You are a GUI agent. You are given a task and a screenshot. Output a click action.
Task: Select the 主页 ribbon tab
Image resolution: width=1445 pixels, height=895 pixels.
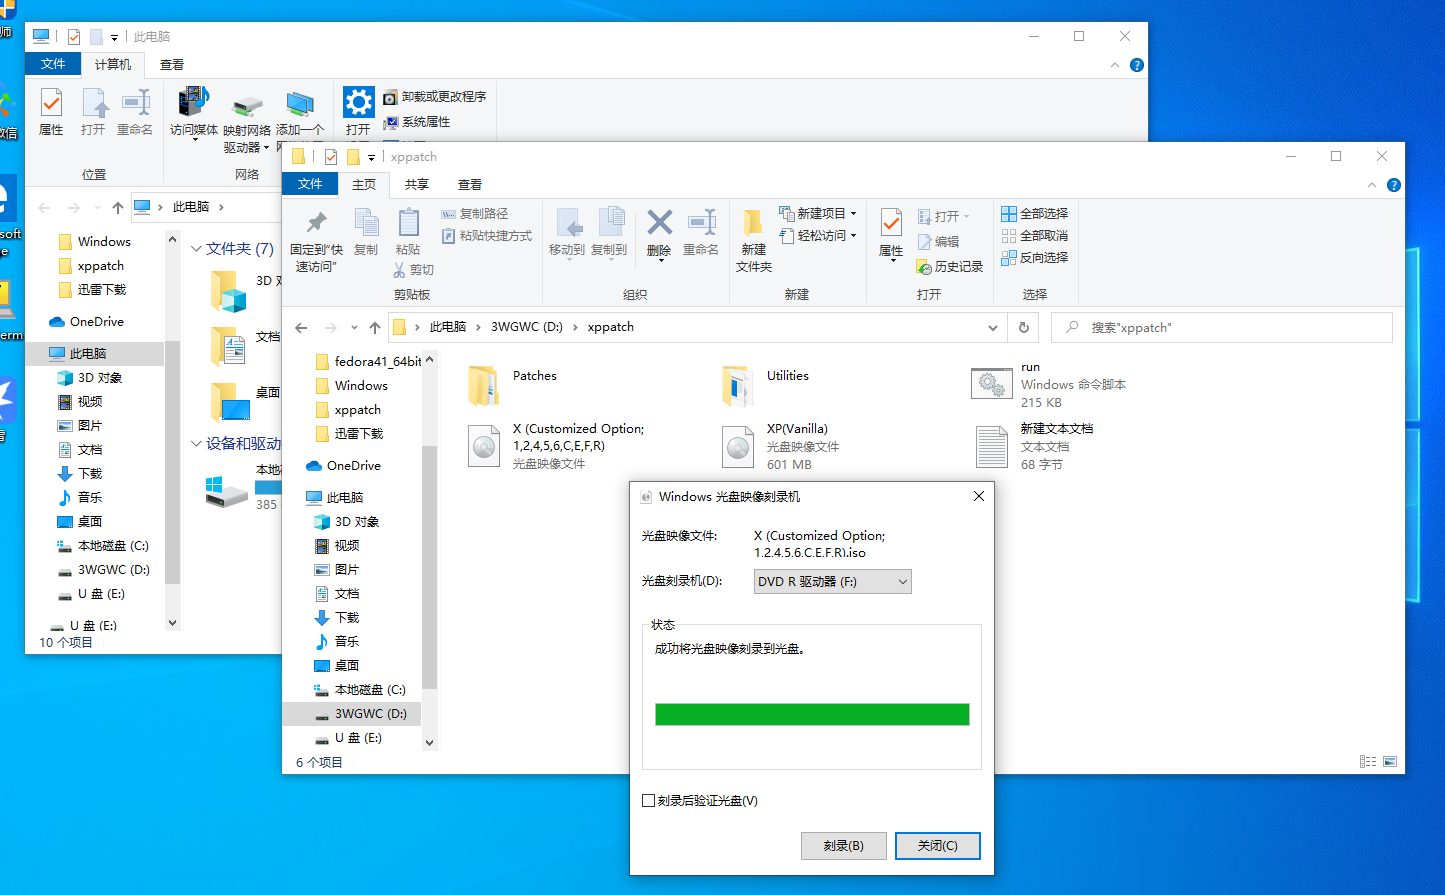click(x=364, y=184)
